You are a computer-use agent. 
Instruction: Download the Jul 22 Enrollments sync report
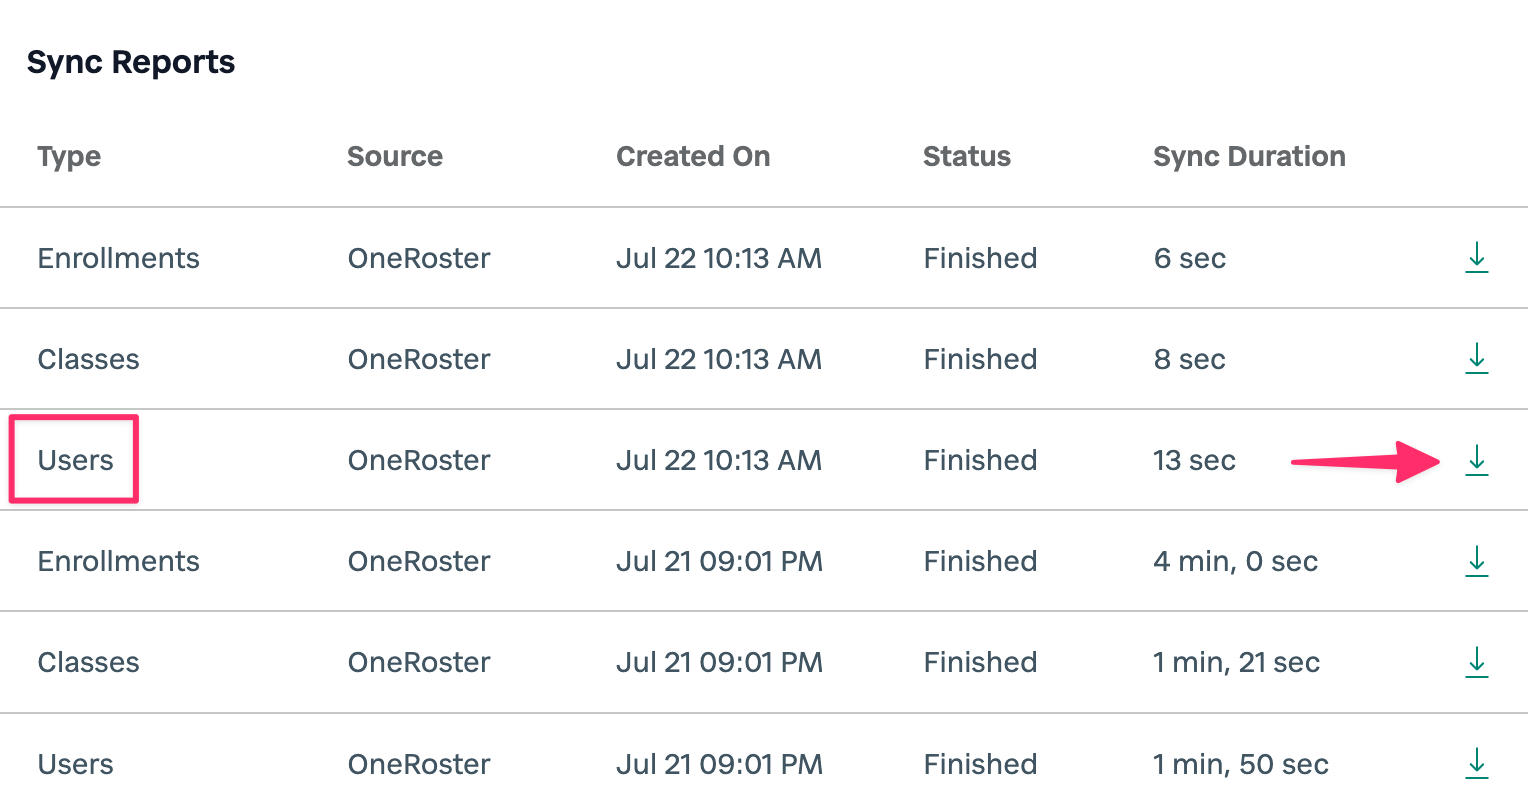coord(1476,258)
